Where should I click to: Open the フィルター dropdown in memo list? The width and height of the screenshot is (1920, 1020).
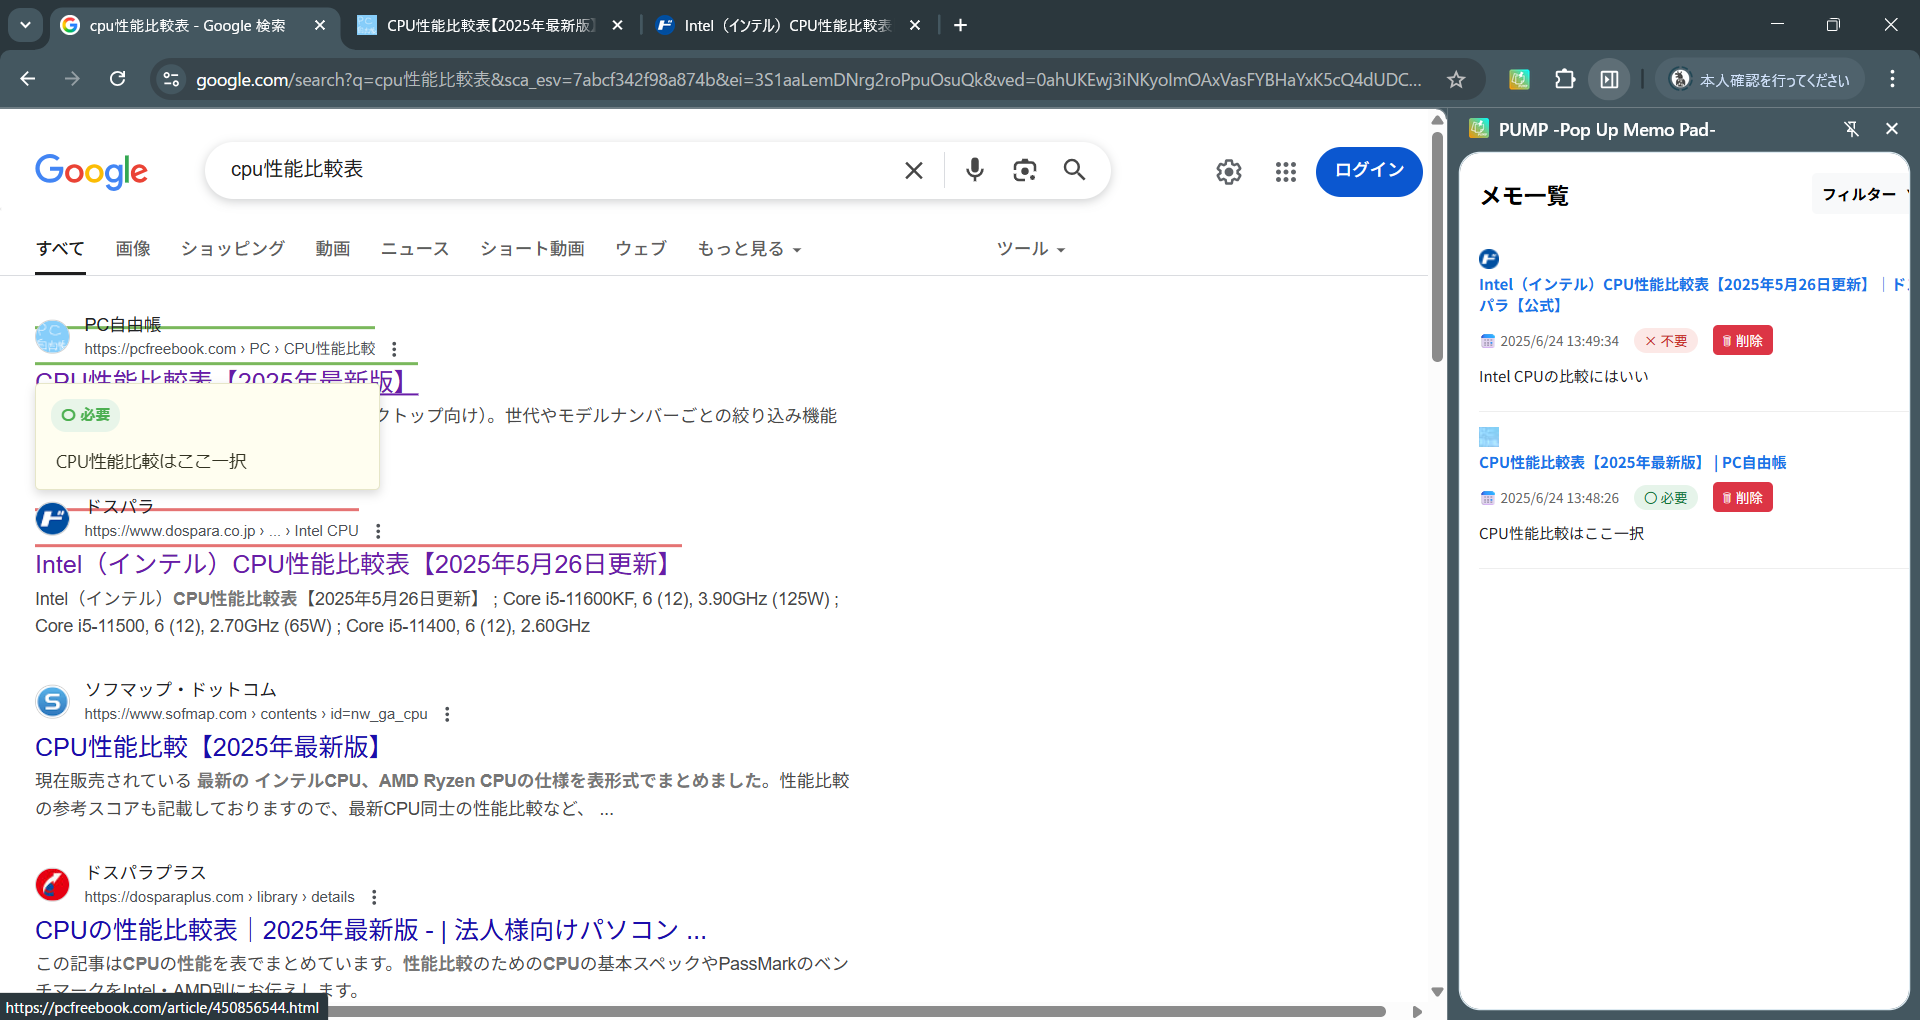tap(1861, 194)
